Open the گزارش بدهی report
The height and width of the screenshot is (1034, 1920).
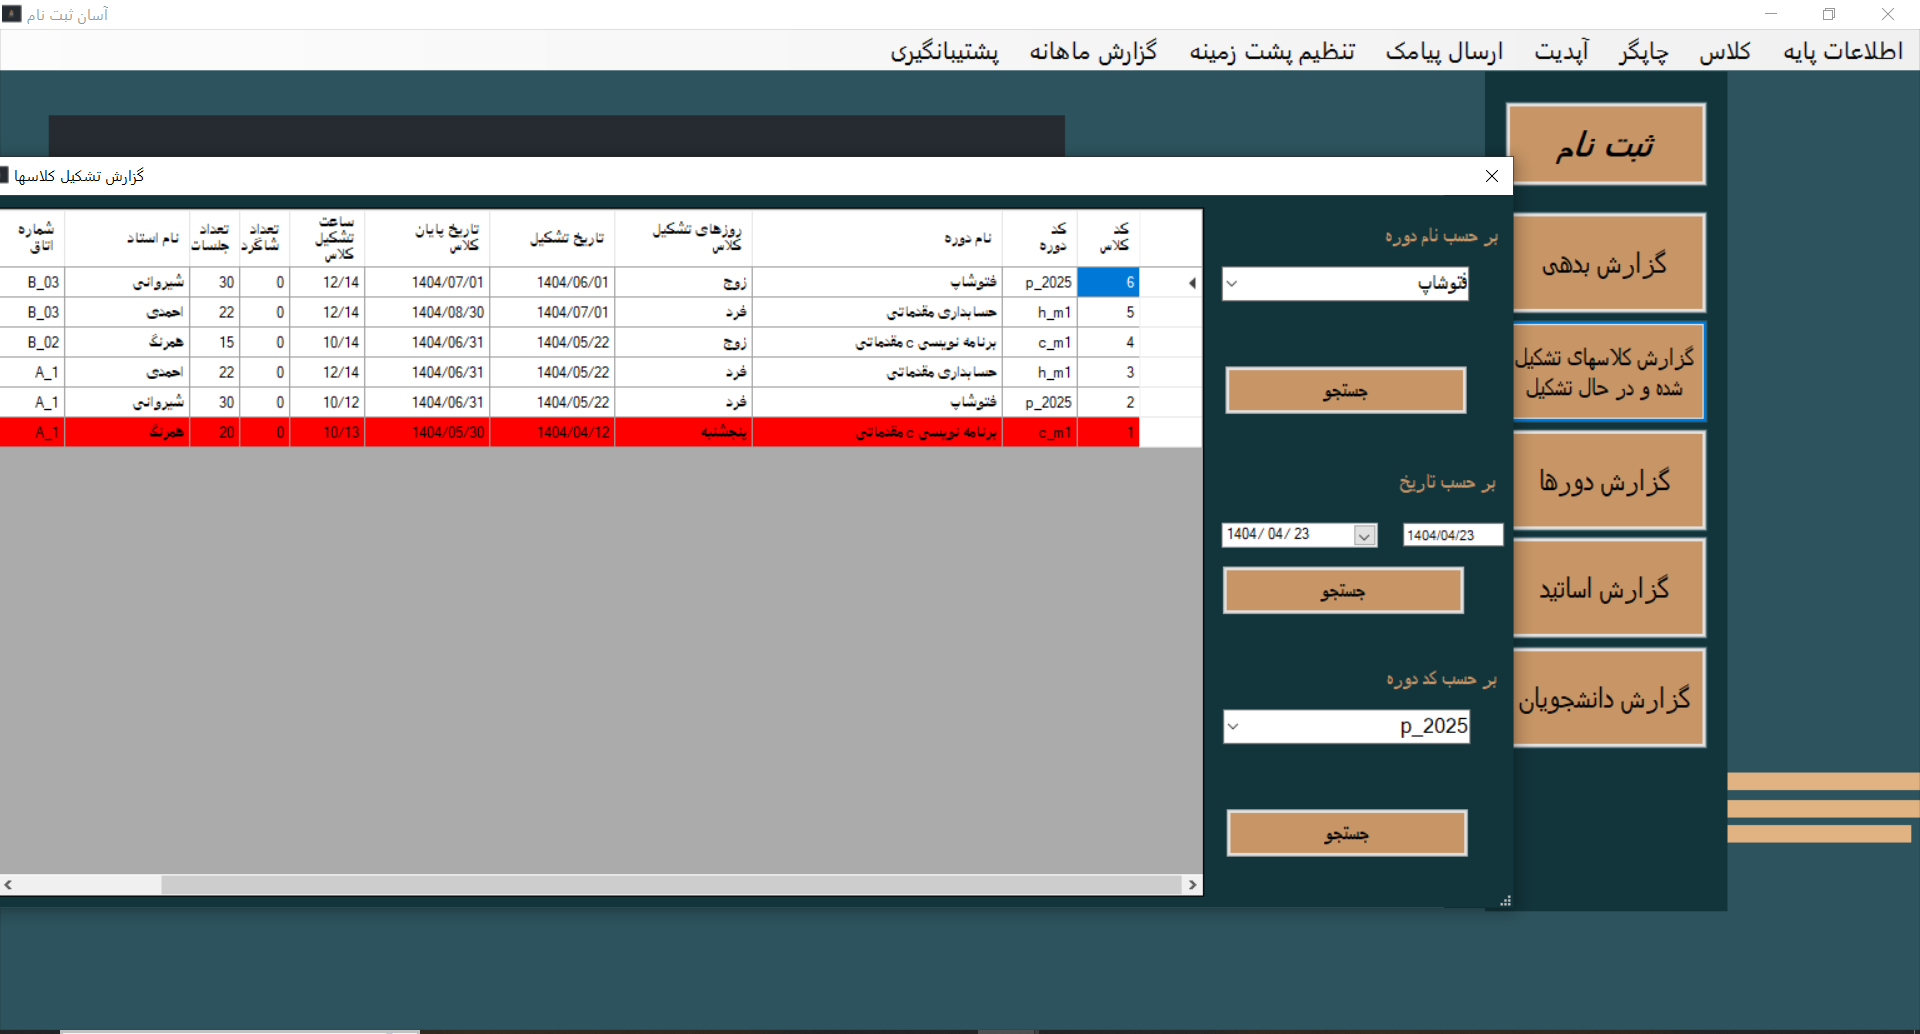(x=1608, y=263)
